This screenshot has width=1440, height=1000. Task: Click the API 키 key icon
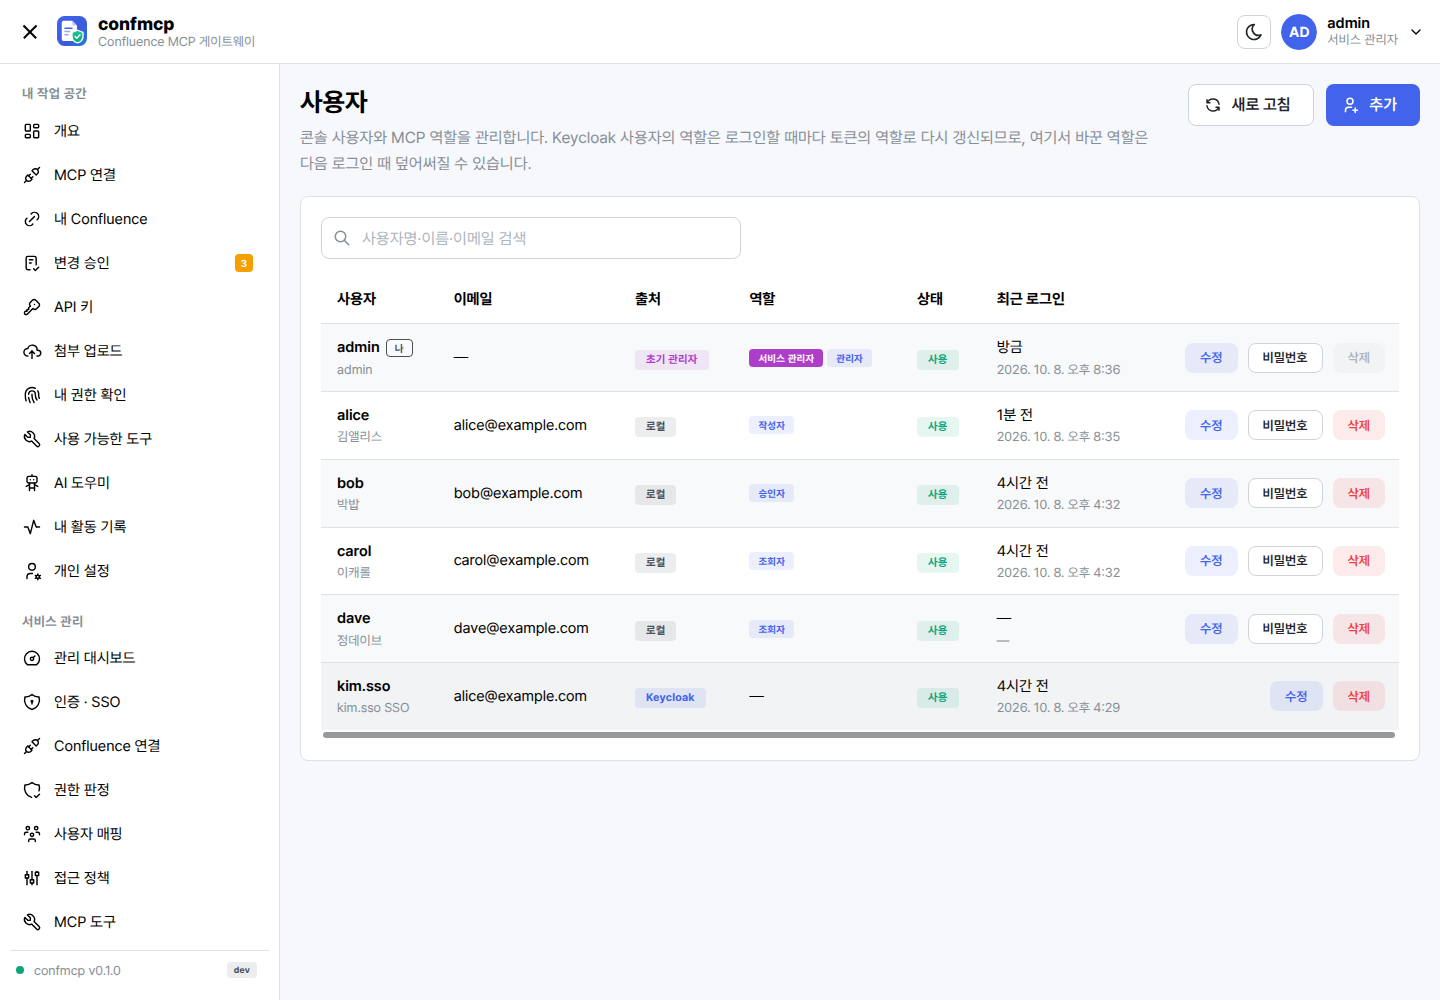click(x=32, y=307)
